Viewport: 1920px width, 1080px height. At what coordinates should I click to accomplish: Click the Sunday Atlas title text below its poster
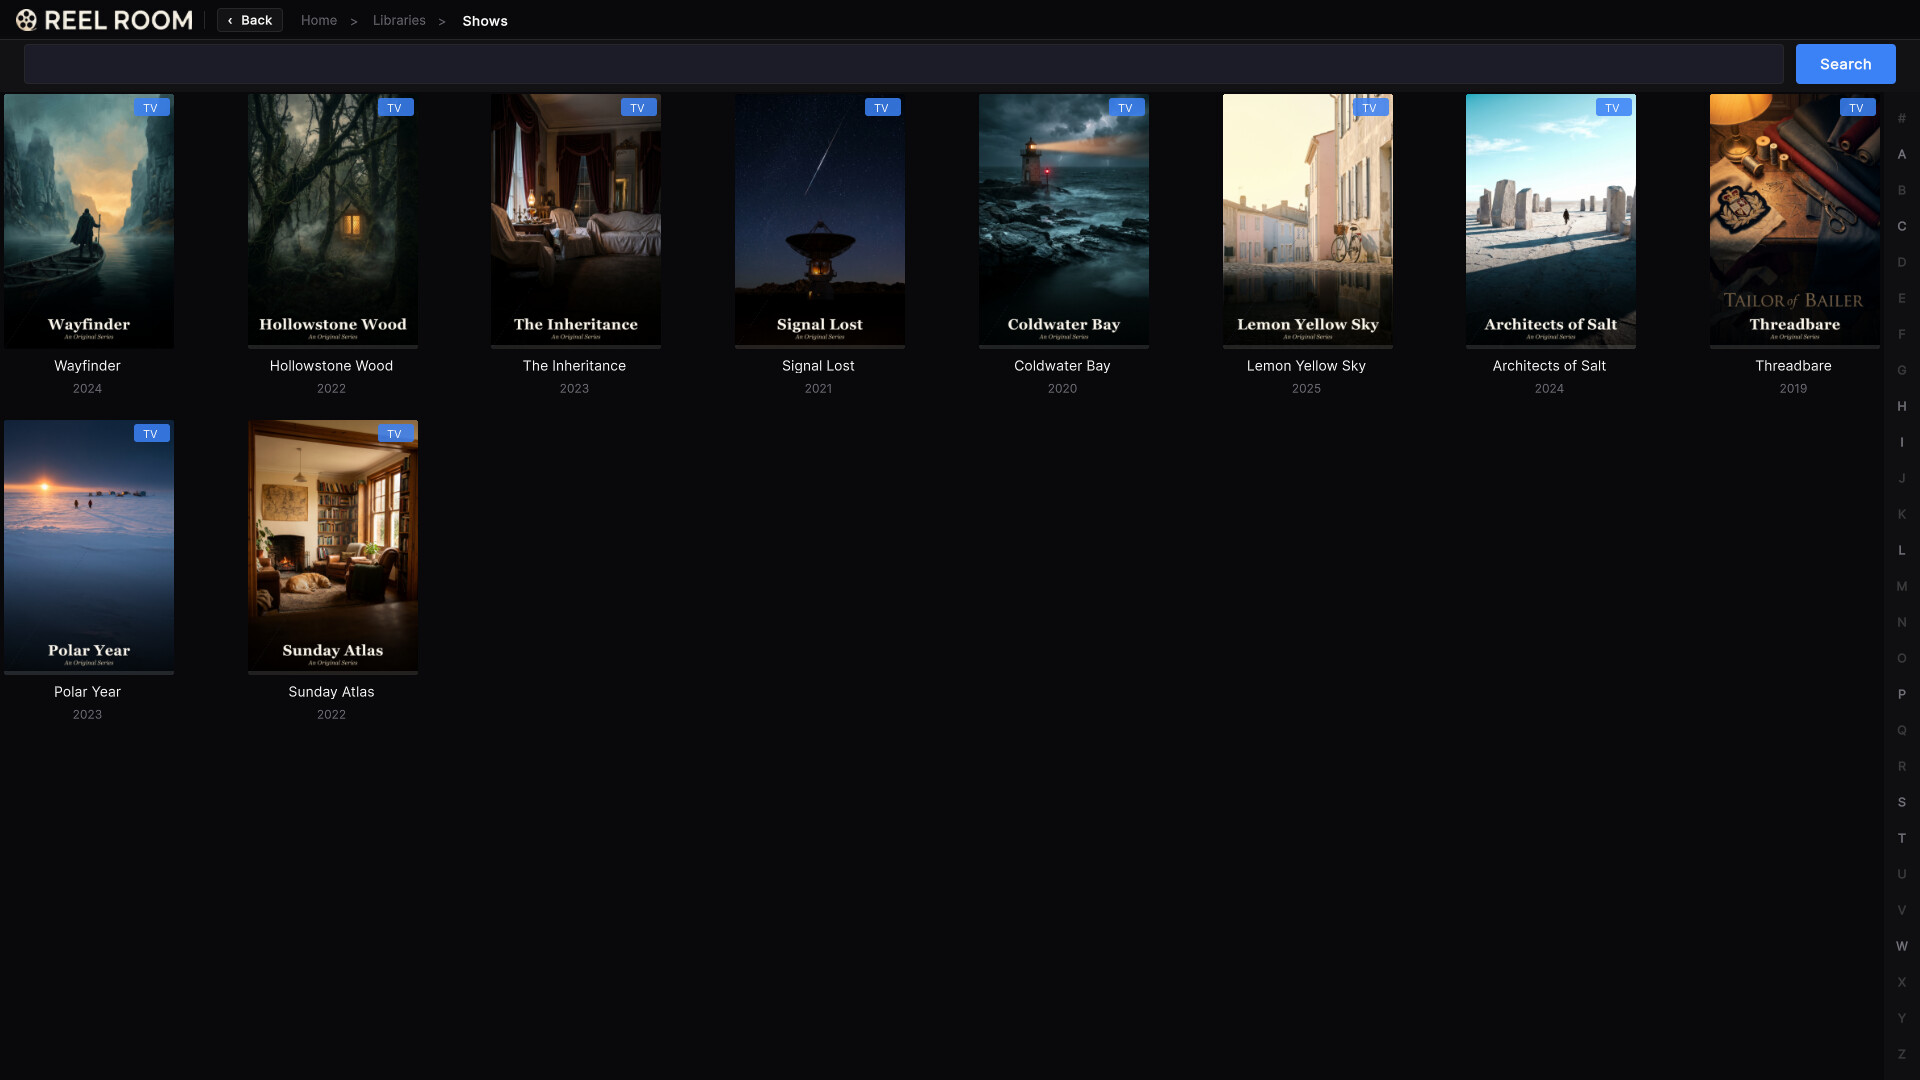pos(331,692)
